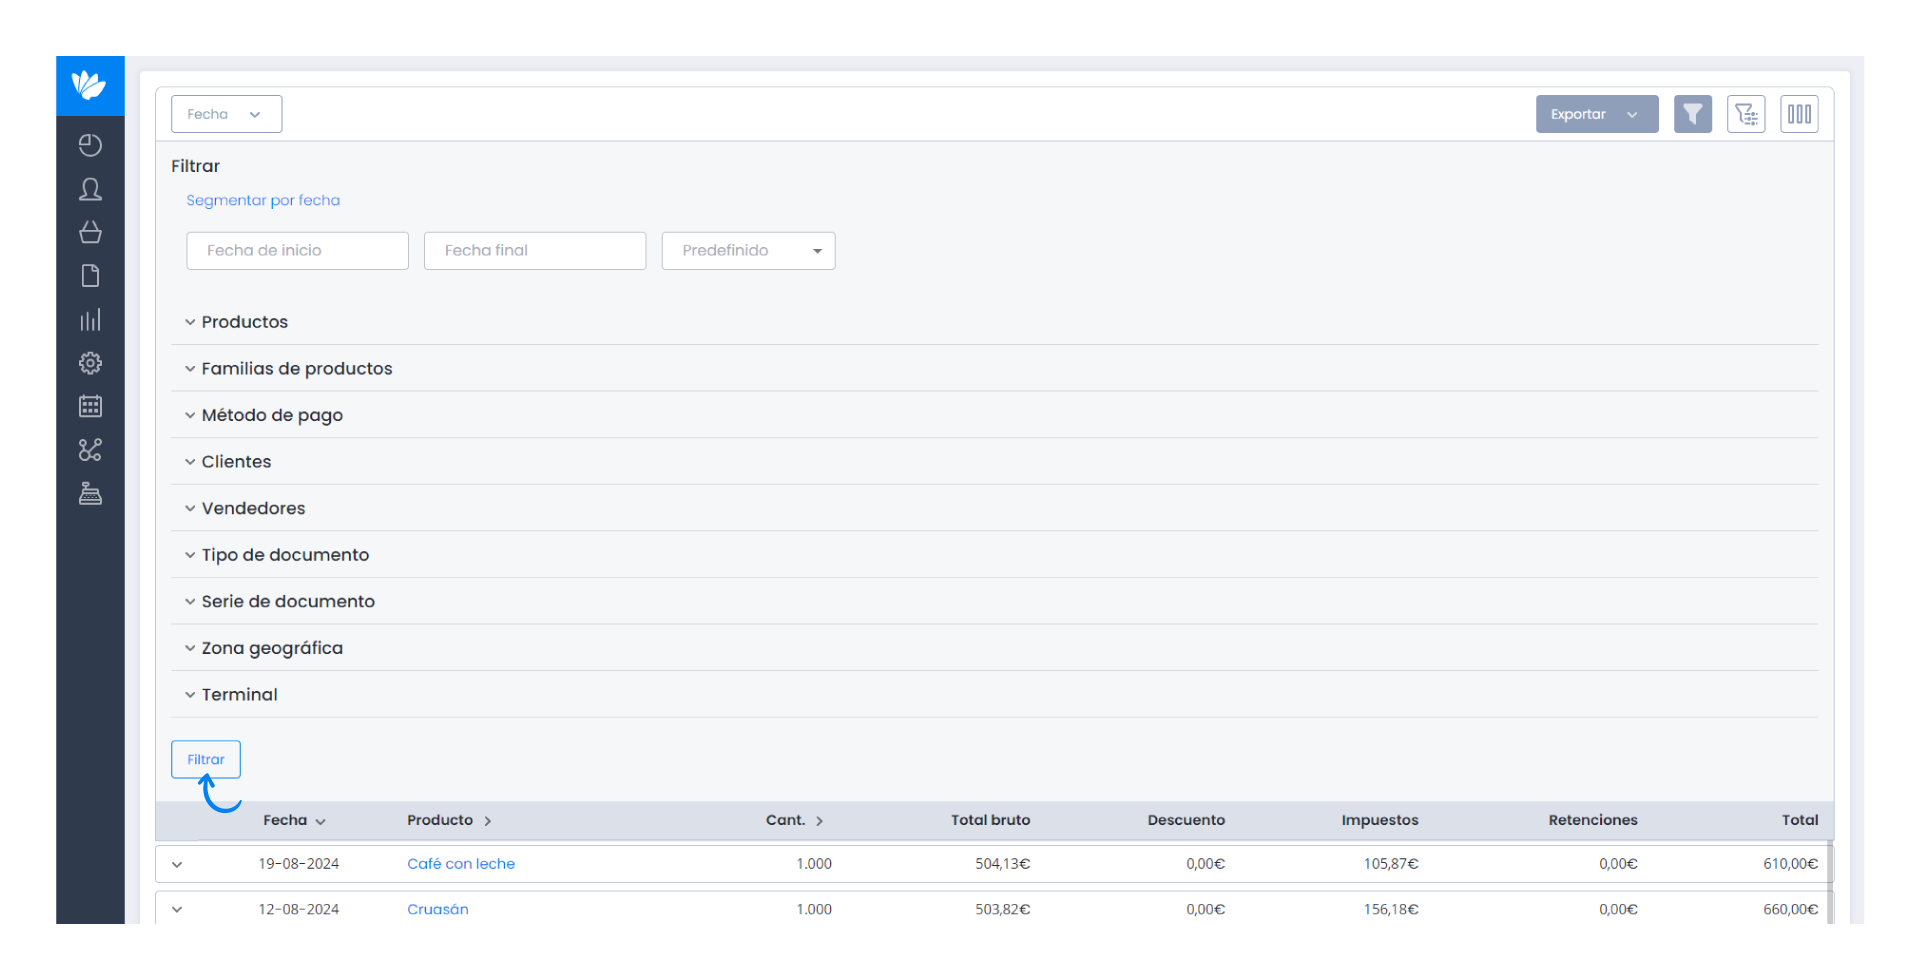The image size is (1920, 978).
Task: Click the Total bruto column header
Action: click(x=990, y=820)
